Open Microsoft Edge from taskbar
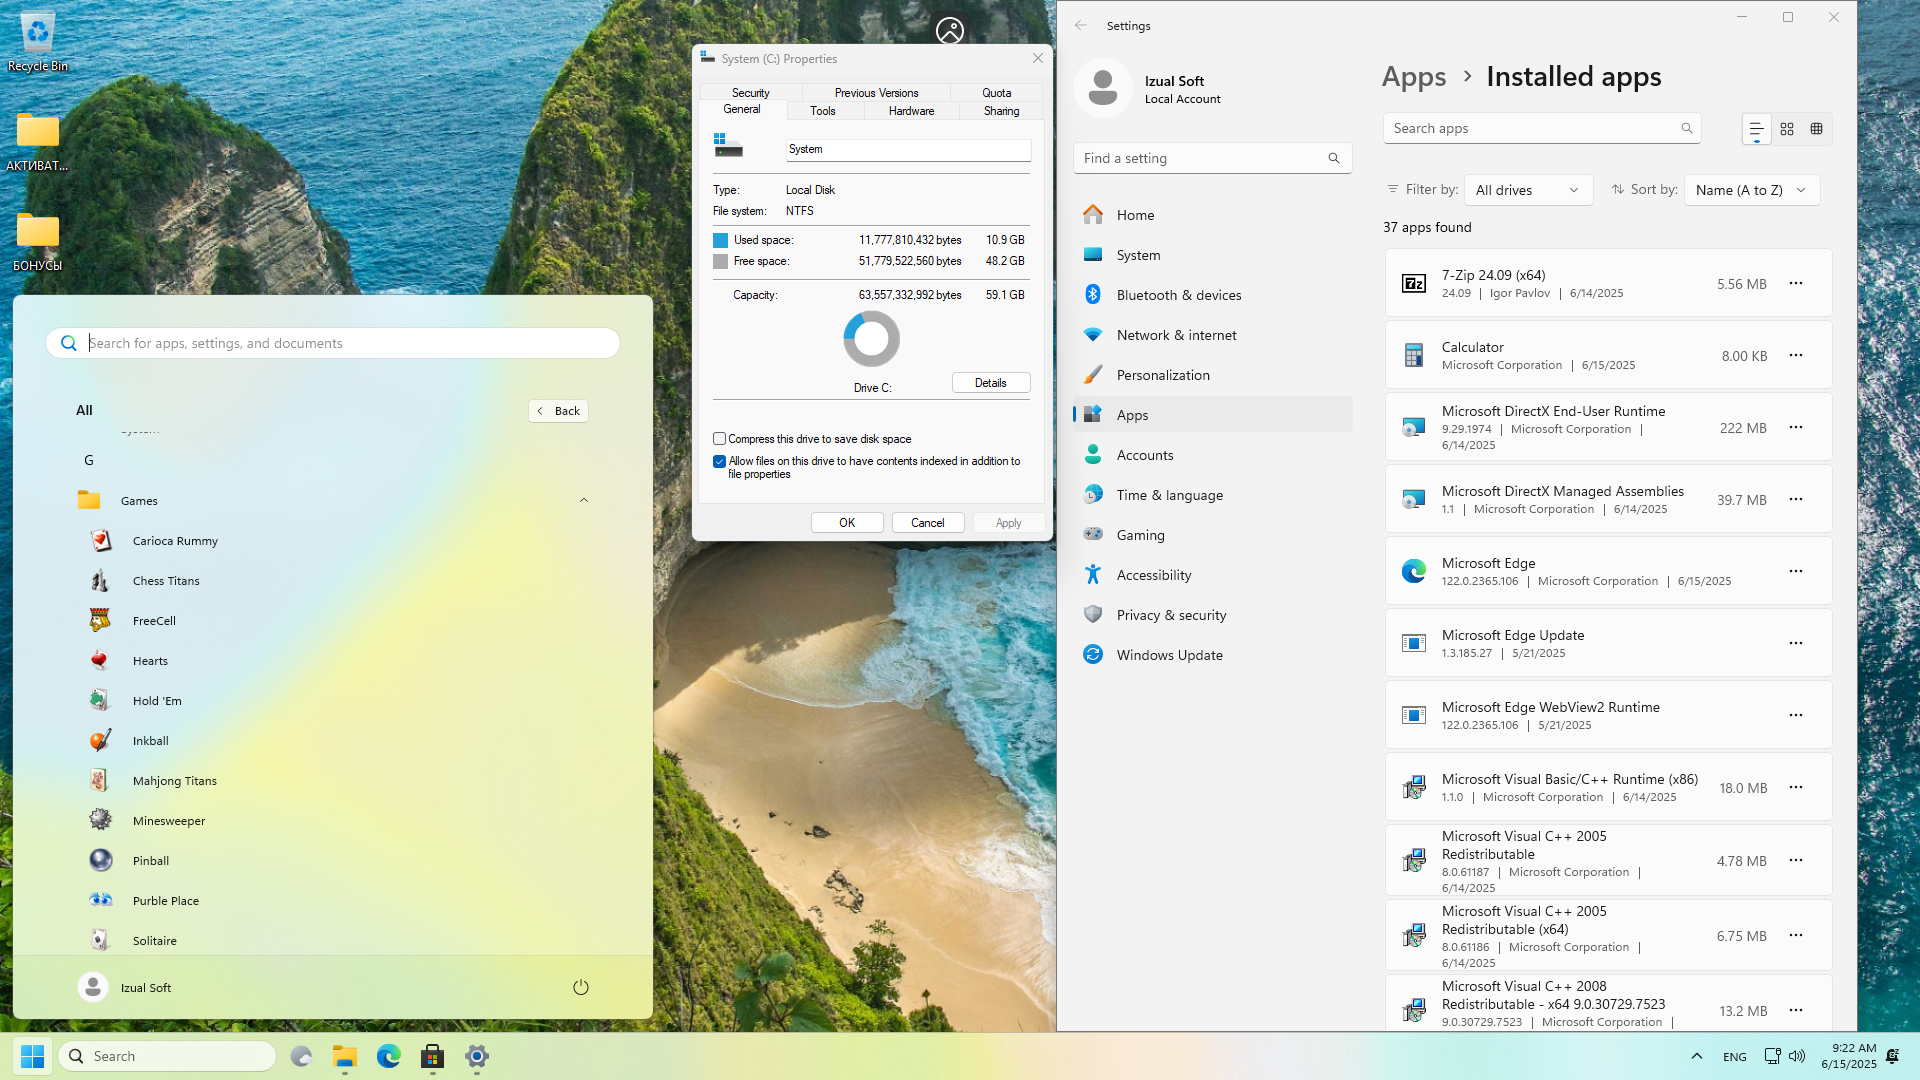This screenshot has width=1920, height=1080. [x=389, y=1056]
